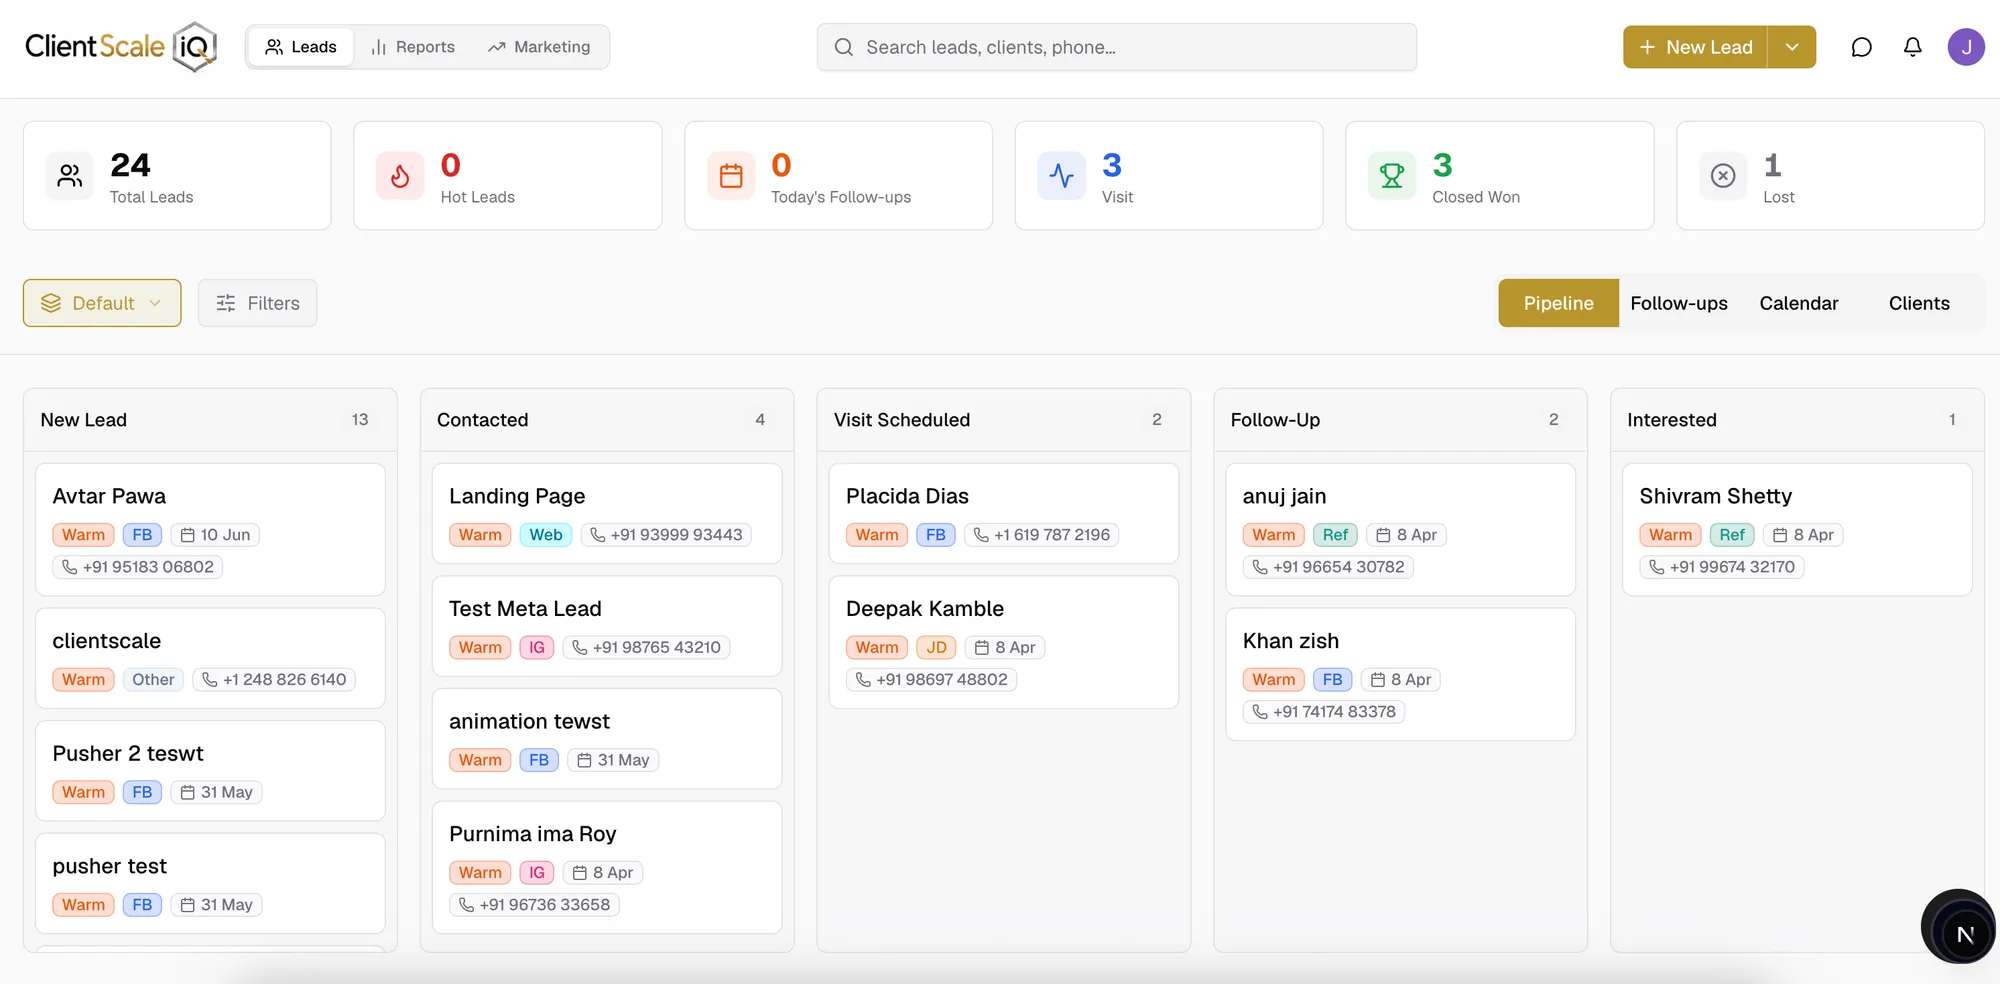Go to the Leads tab
2000x984 pixels.
pos(301,47)
